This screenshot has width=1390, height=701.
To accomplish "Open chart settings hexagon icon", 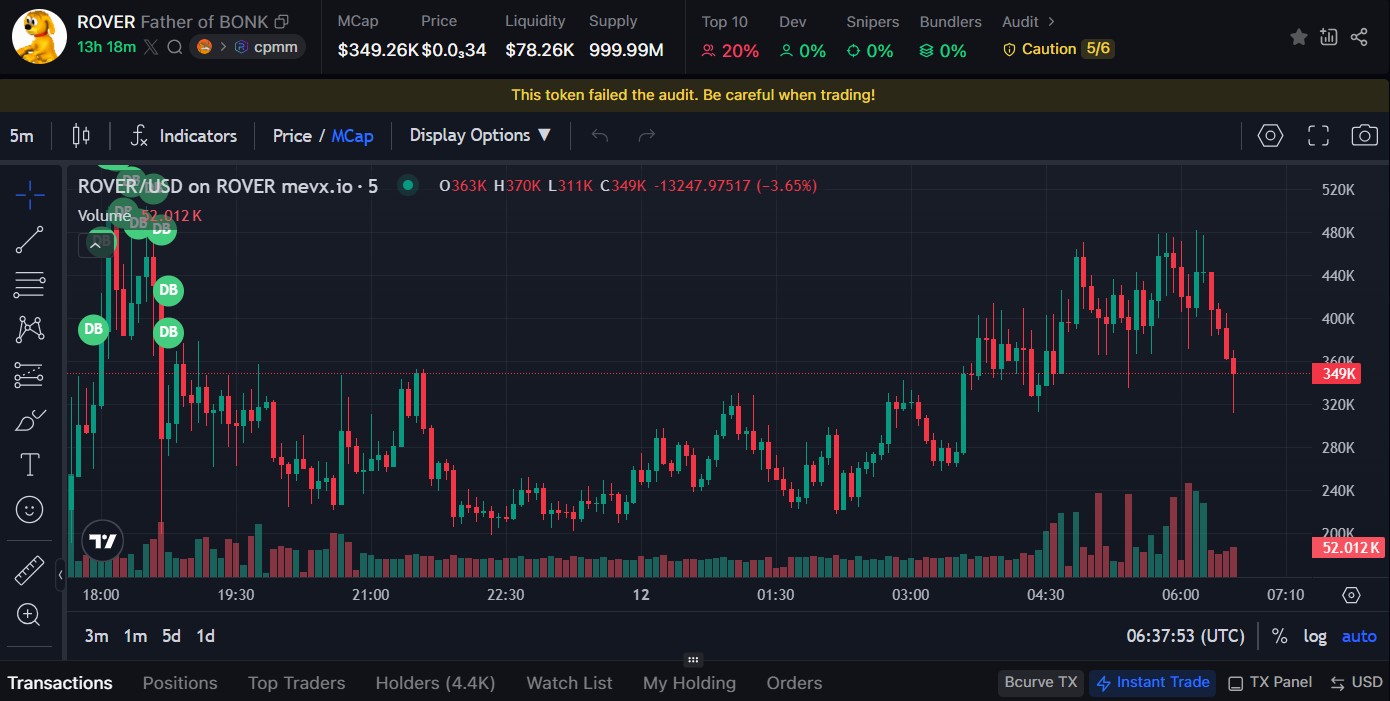I will (1270, 136).
